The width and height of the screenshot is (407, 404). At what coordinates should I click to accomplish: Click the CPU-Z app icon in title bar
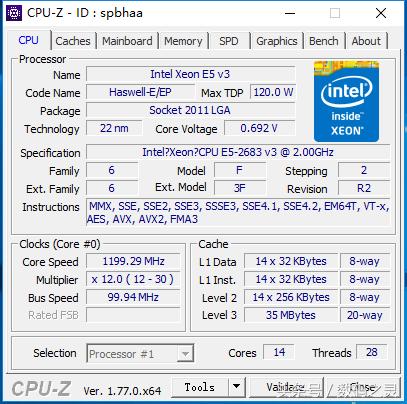point(14,13)
